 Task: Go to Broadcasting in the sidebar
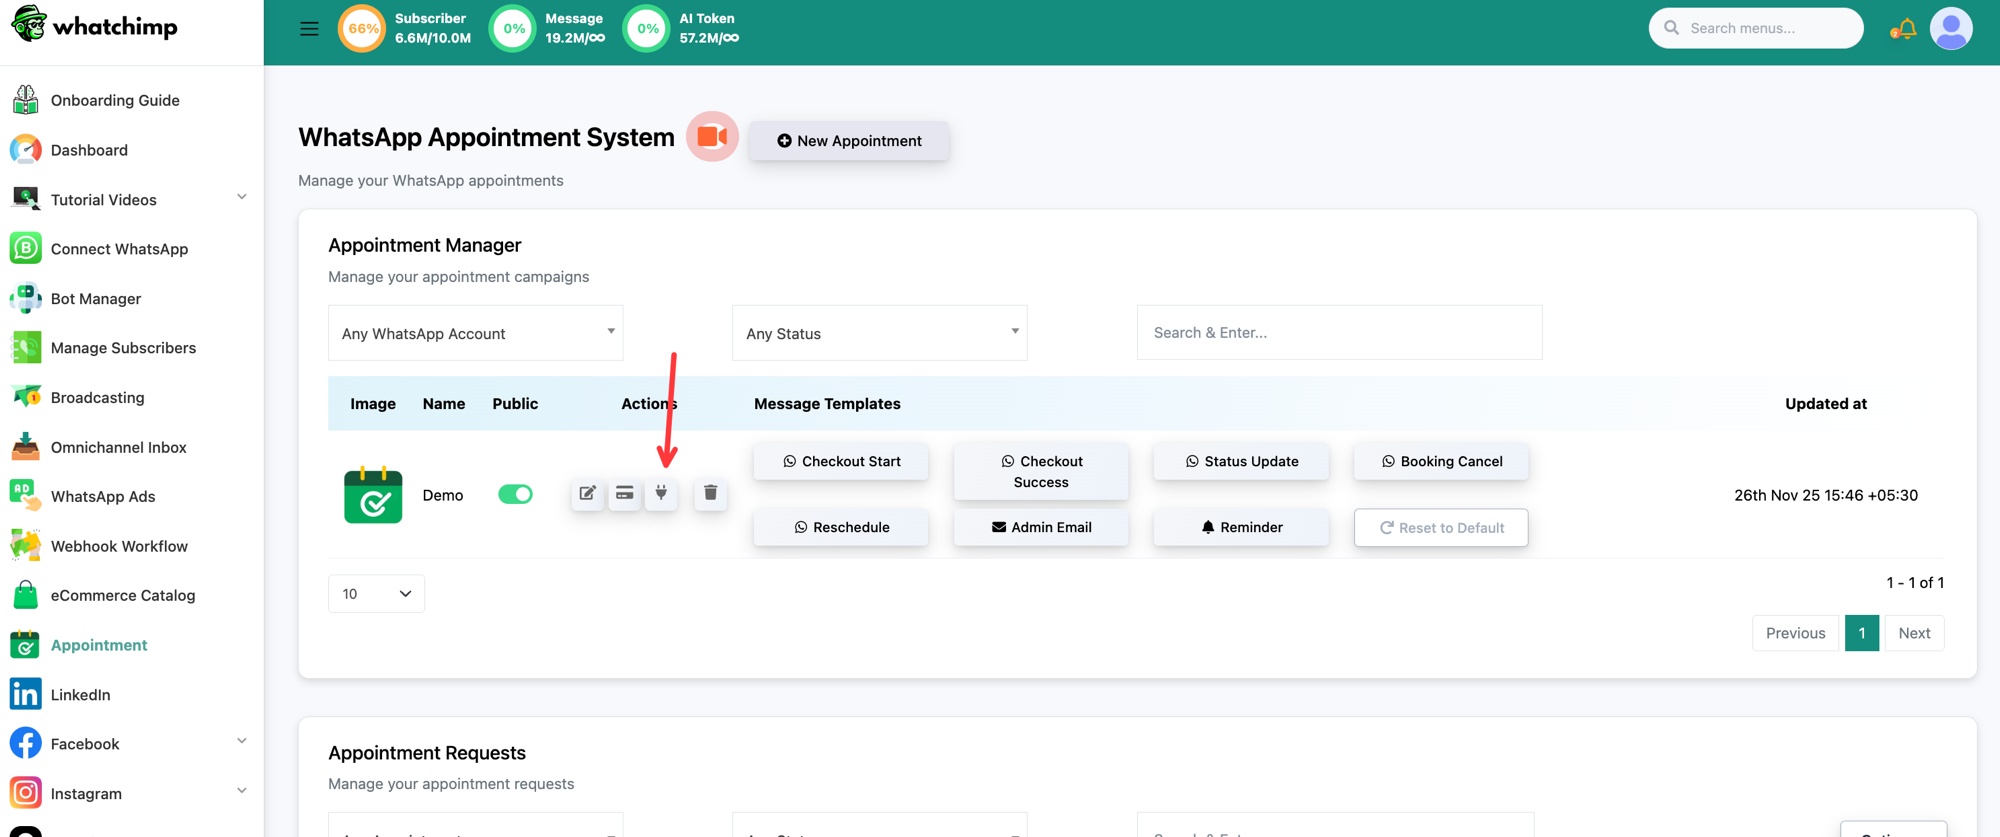97,397
